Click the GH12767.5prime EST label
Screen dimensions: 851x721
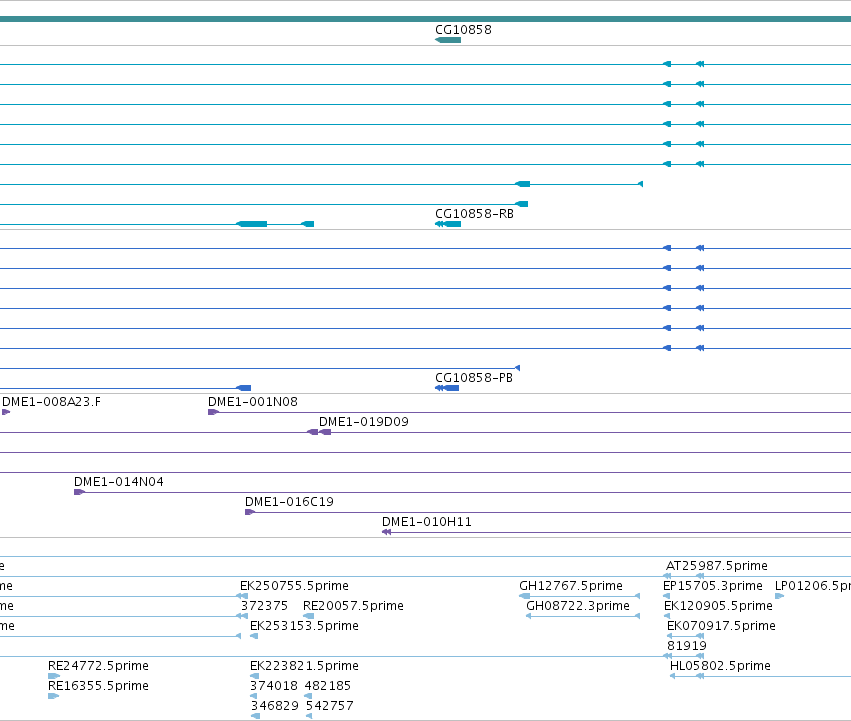point(571,586)
